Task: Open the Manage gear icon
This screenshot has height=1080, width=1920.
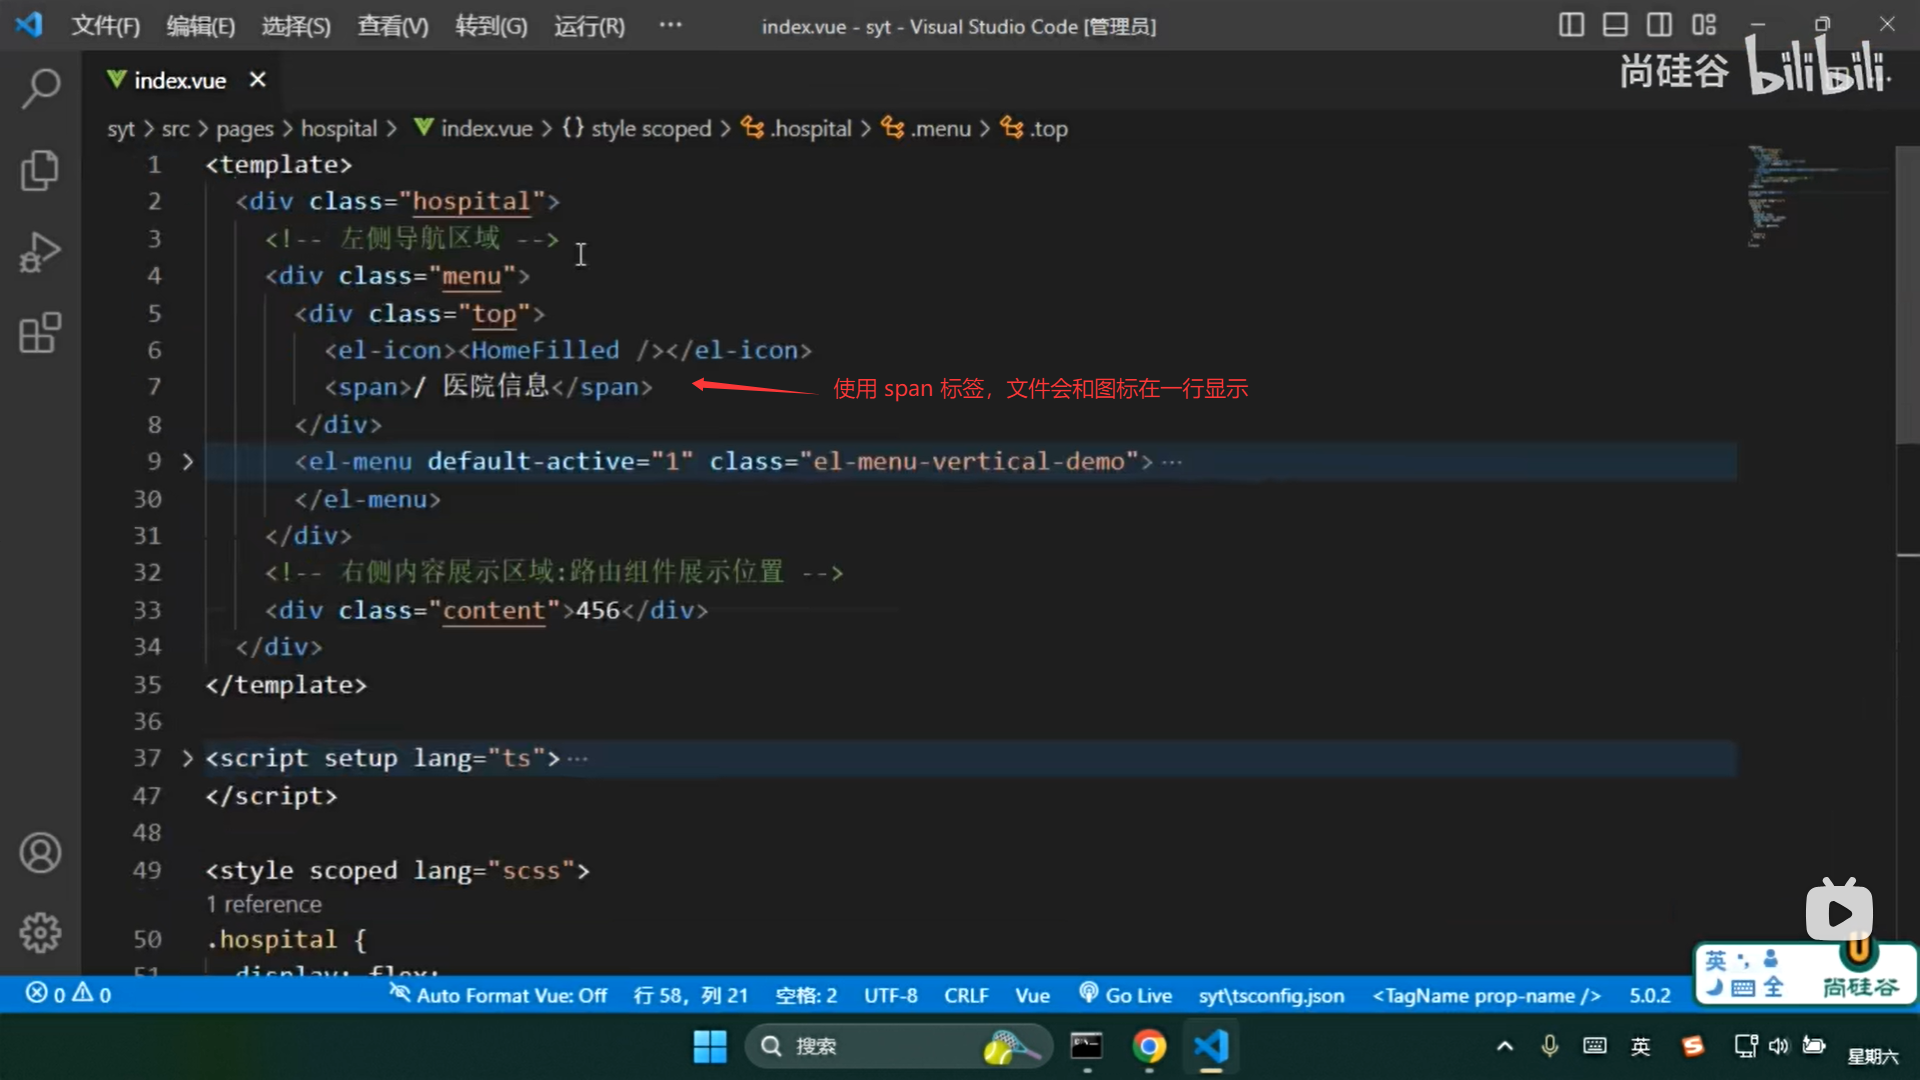Action: (40, 933)
